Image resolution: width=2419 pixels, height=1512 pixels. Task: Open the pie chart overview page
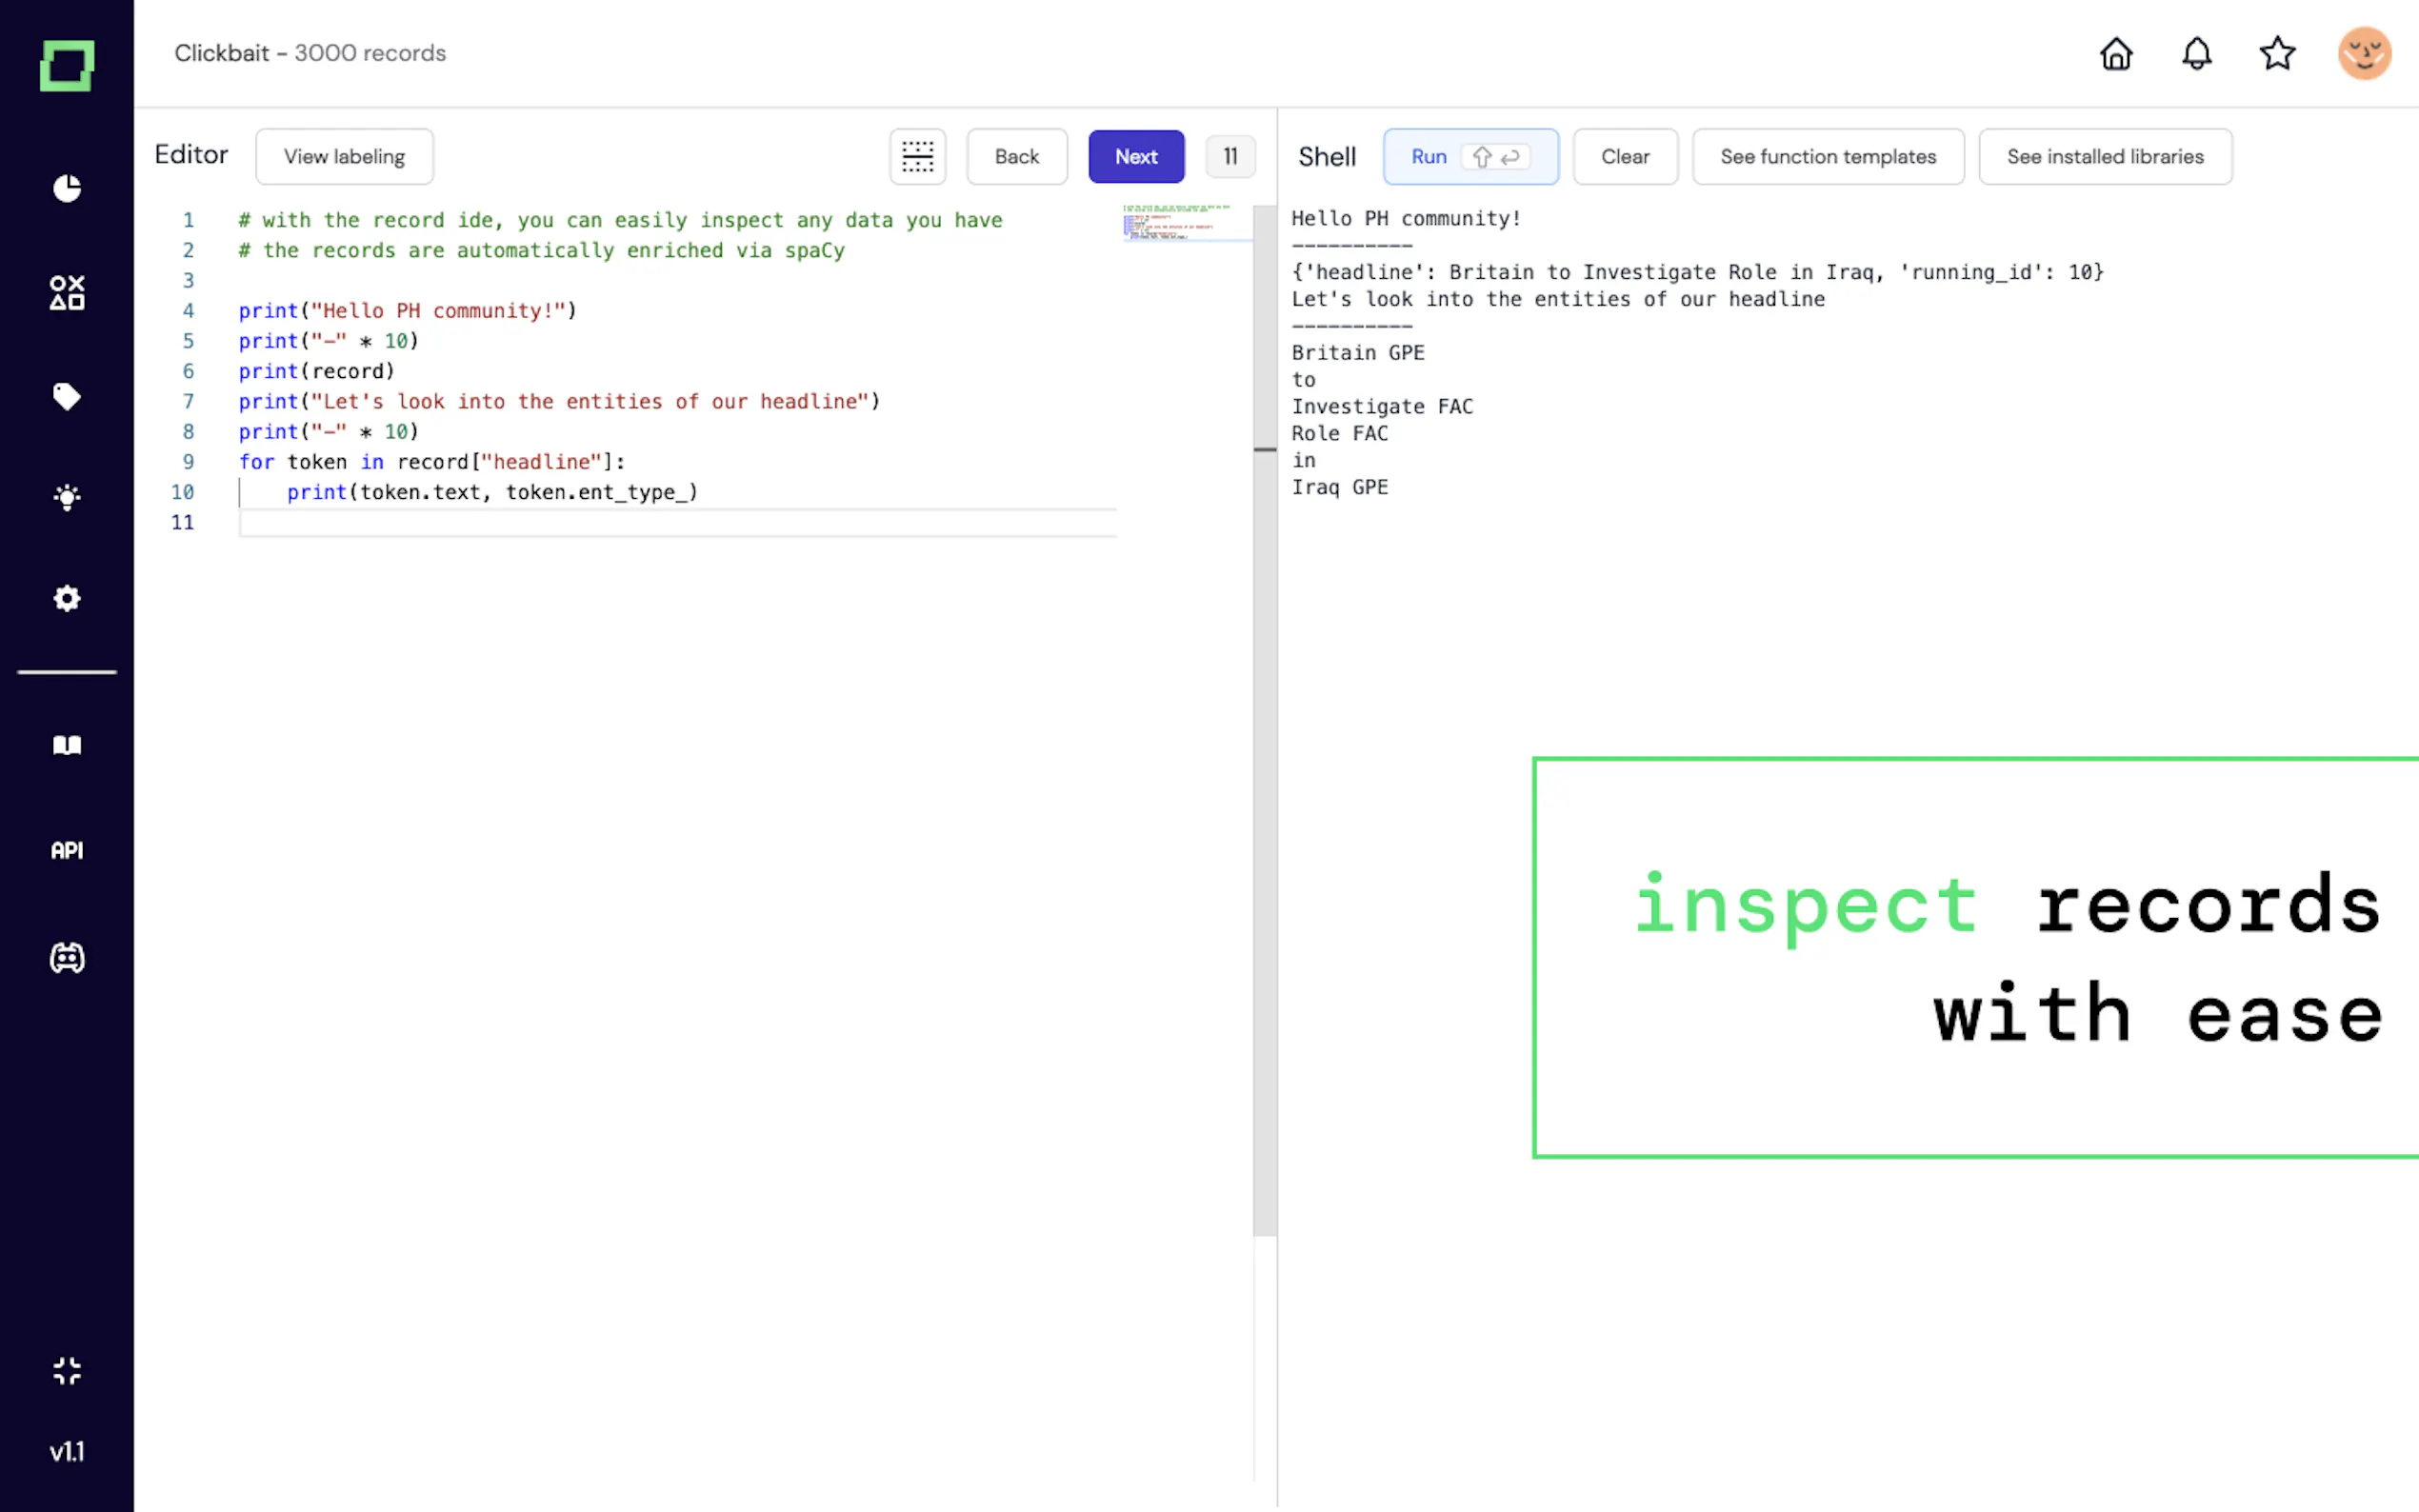67,188
